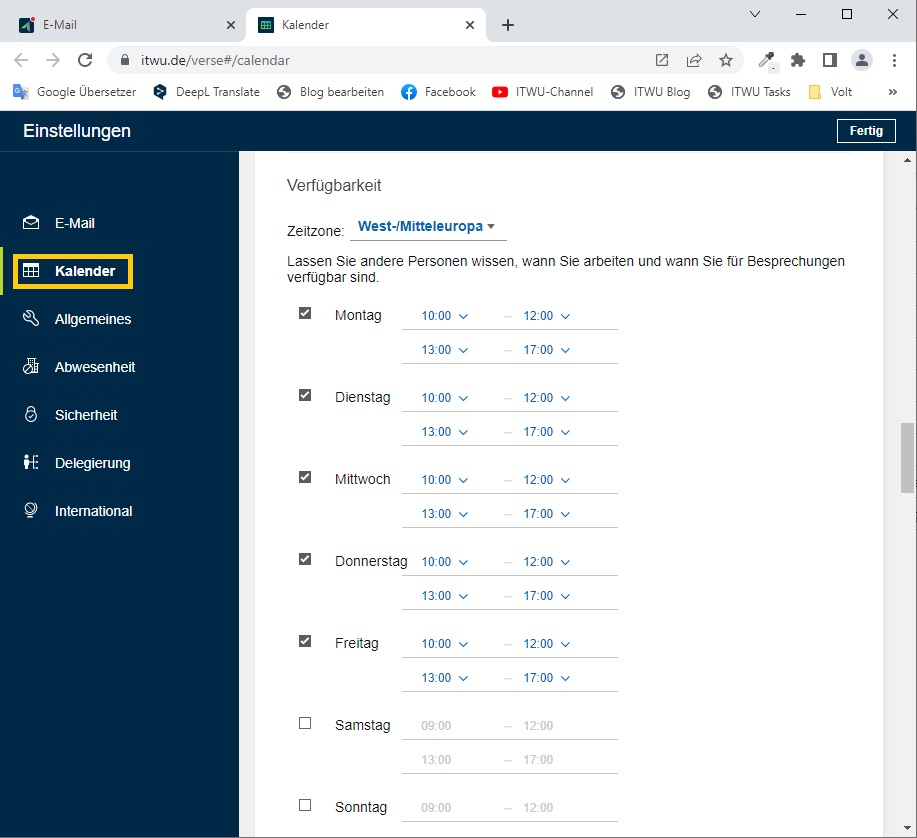The image size is (917, 838).
Task: Click the Delegierung icon in sidebar
Action: click(x=31, y=463)
